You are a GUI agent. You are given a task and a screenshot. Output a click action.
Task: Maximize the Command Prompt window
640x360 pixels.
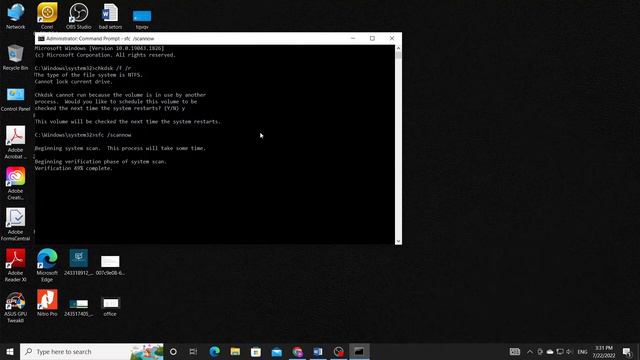click(372, 38)
